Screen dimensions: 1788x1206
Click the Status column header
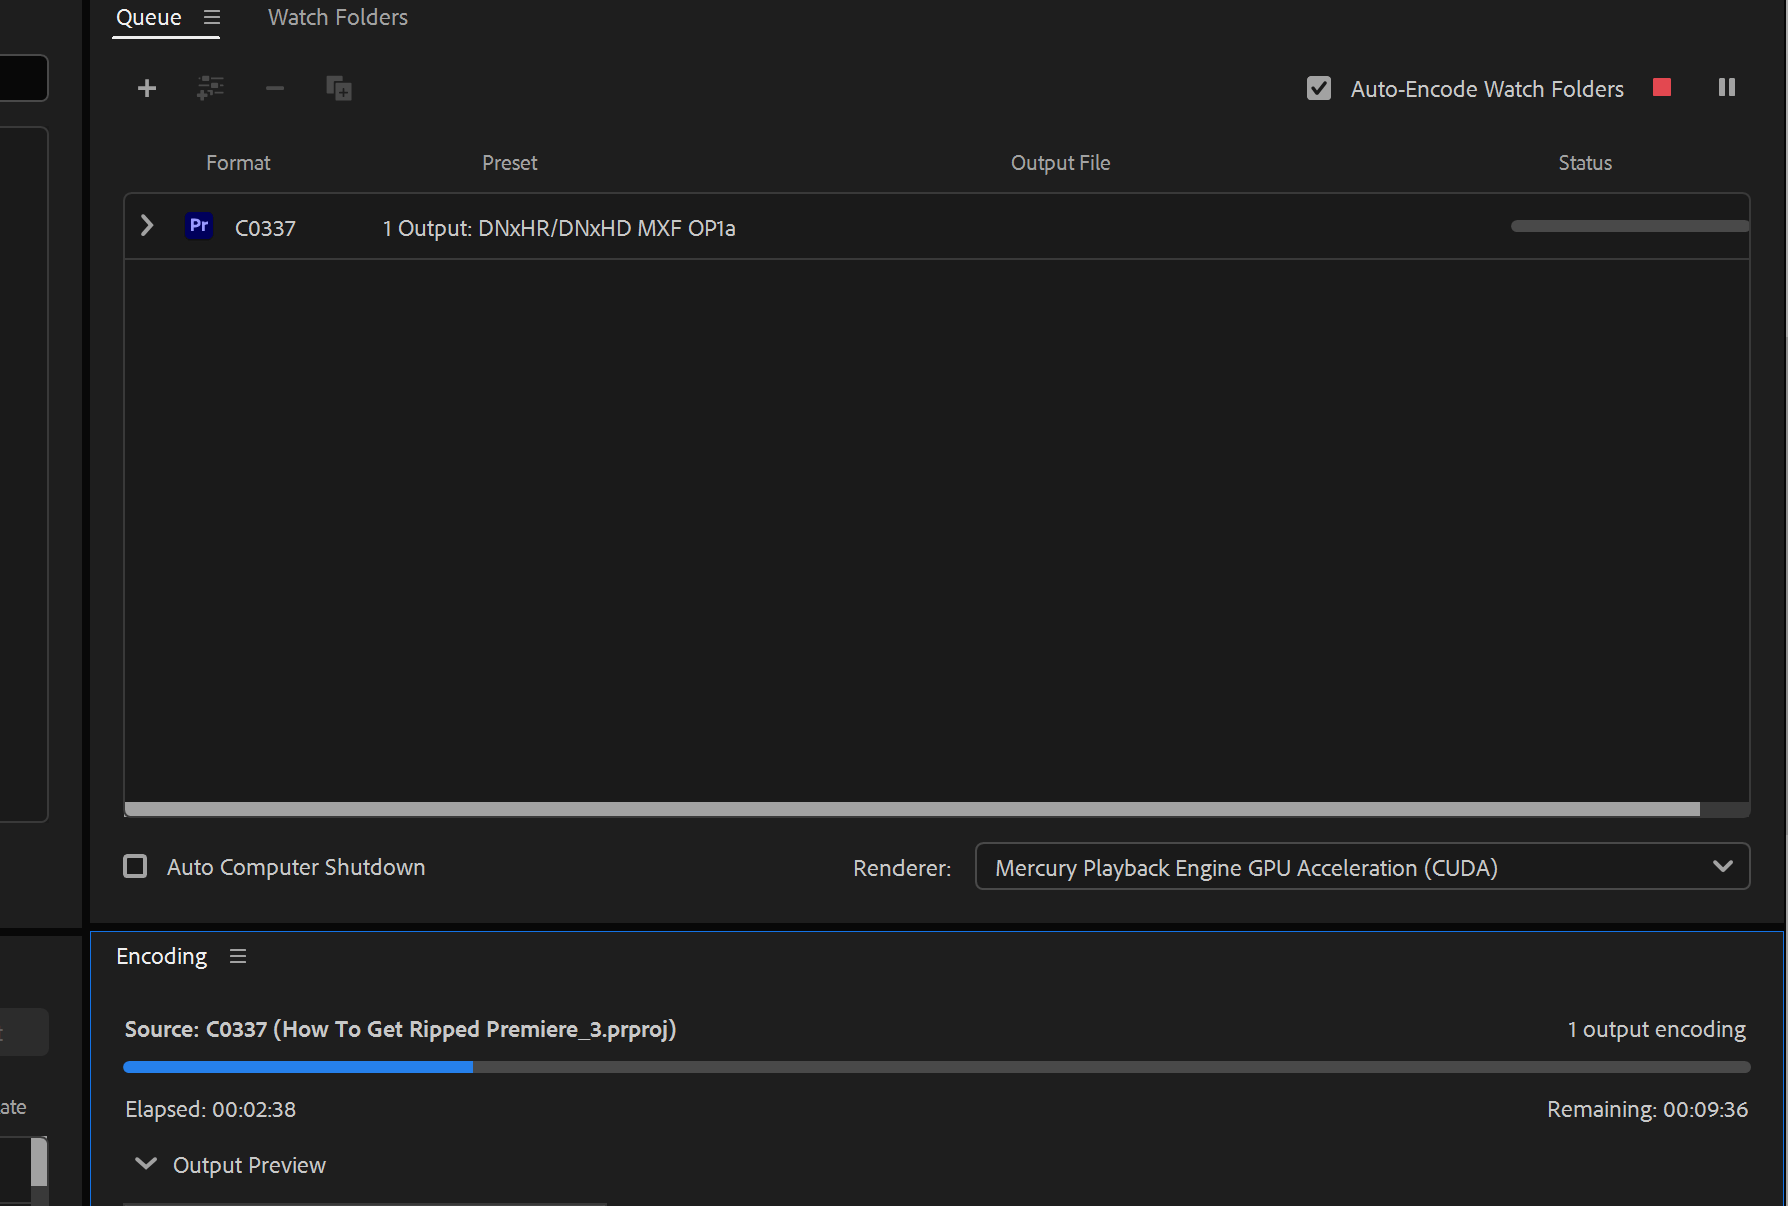pyautogui.click(x=1585, y=163)
